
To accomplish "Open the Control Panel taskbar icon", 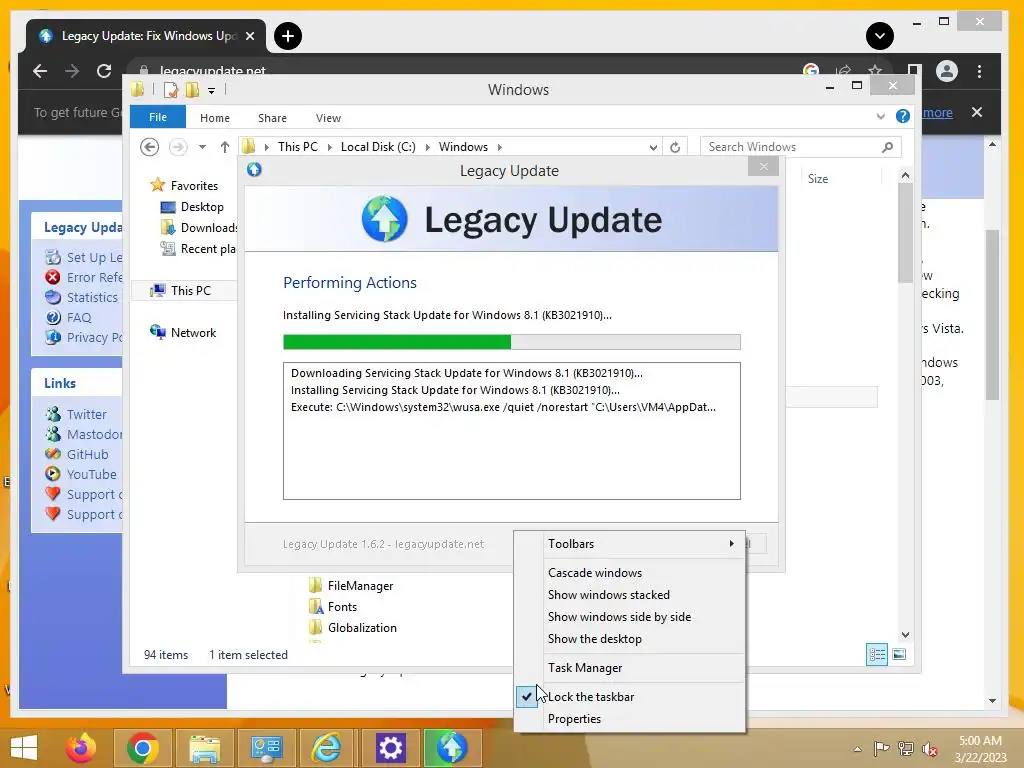I will tap(266, 748).
